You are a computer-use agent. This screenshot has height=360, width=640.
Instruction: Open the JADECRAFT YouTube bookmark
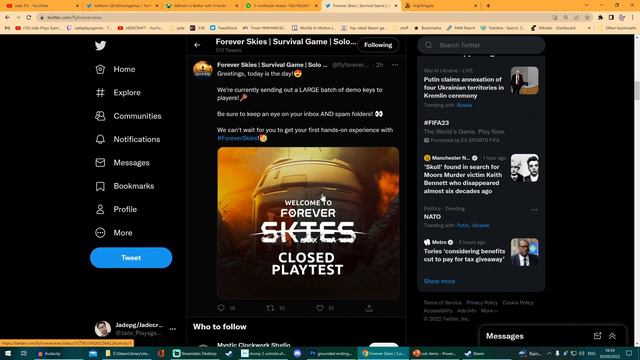(x=140, y=28)
